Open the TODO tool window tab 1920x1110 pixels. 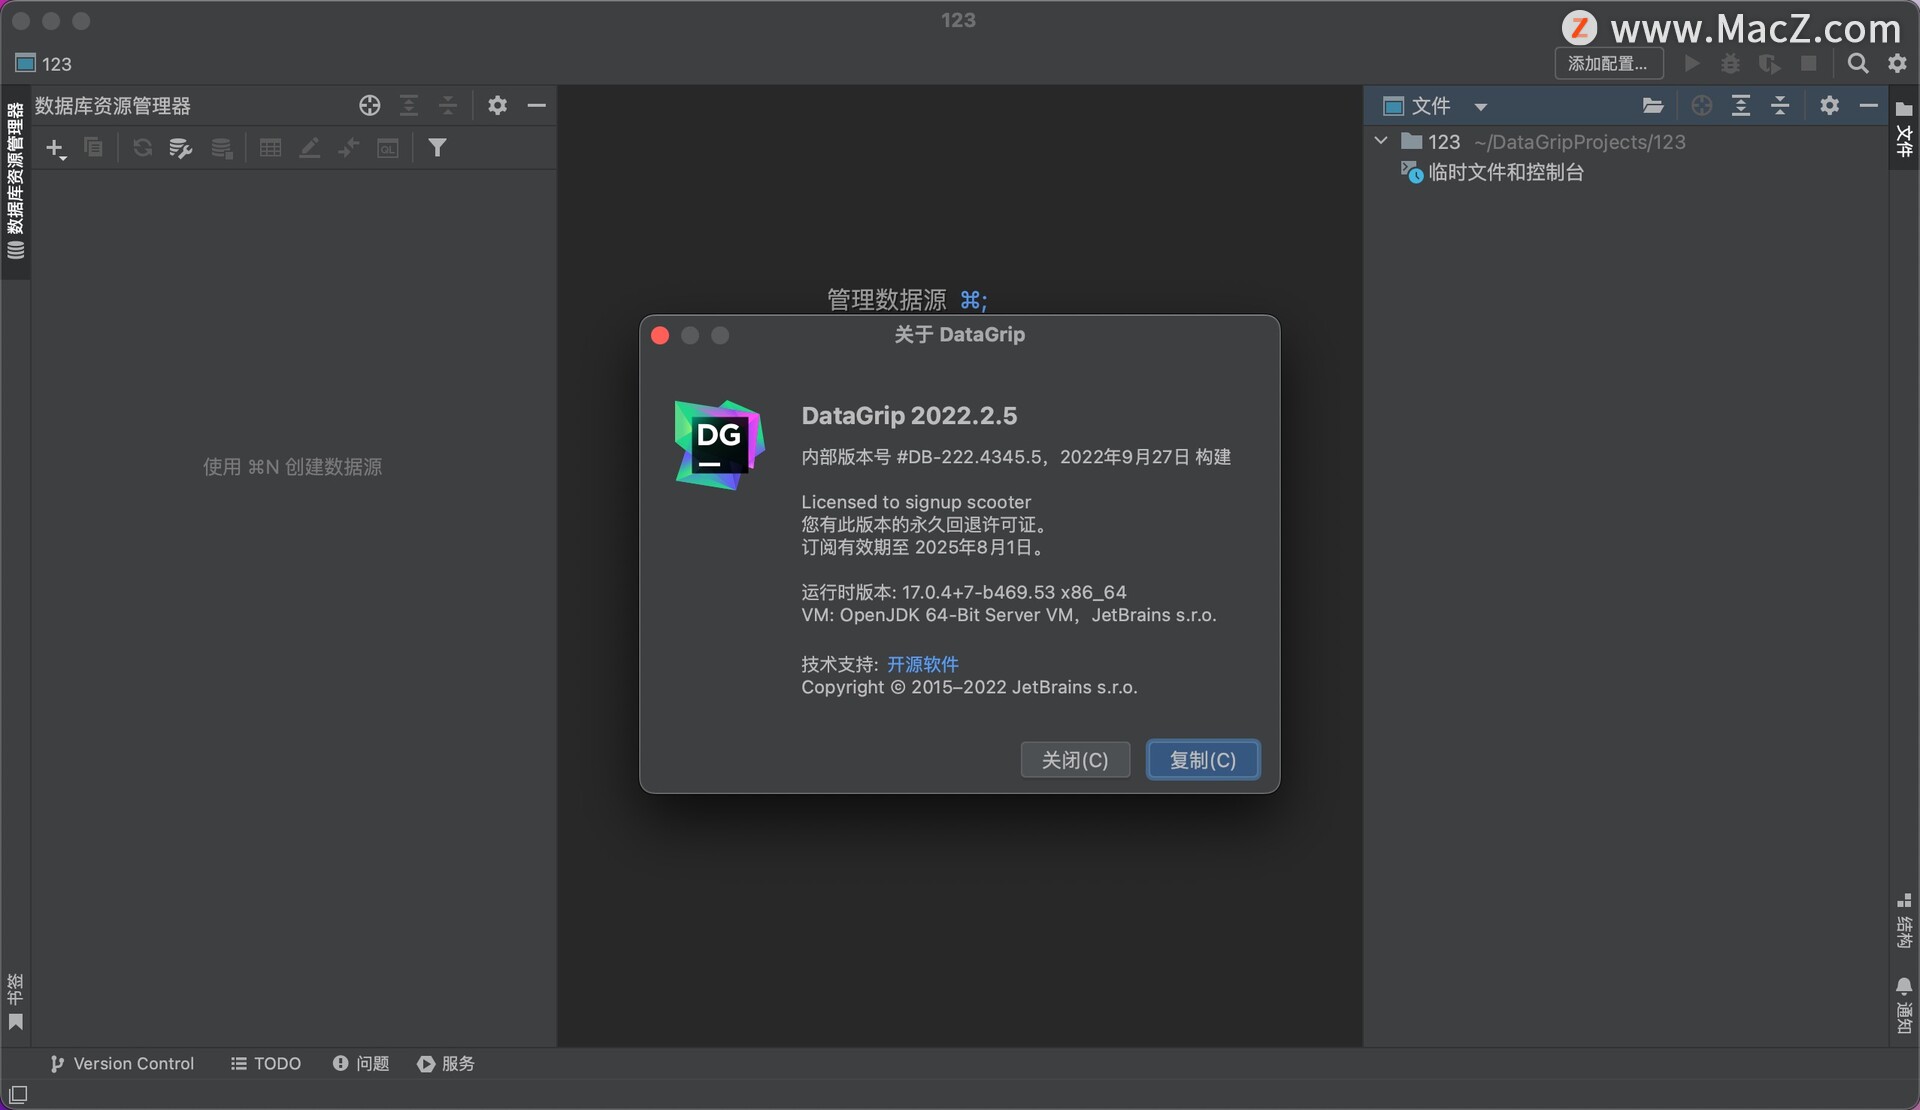click(x=266, y=1063)
